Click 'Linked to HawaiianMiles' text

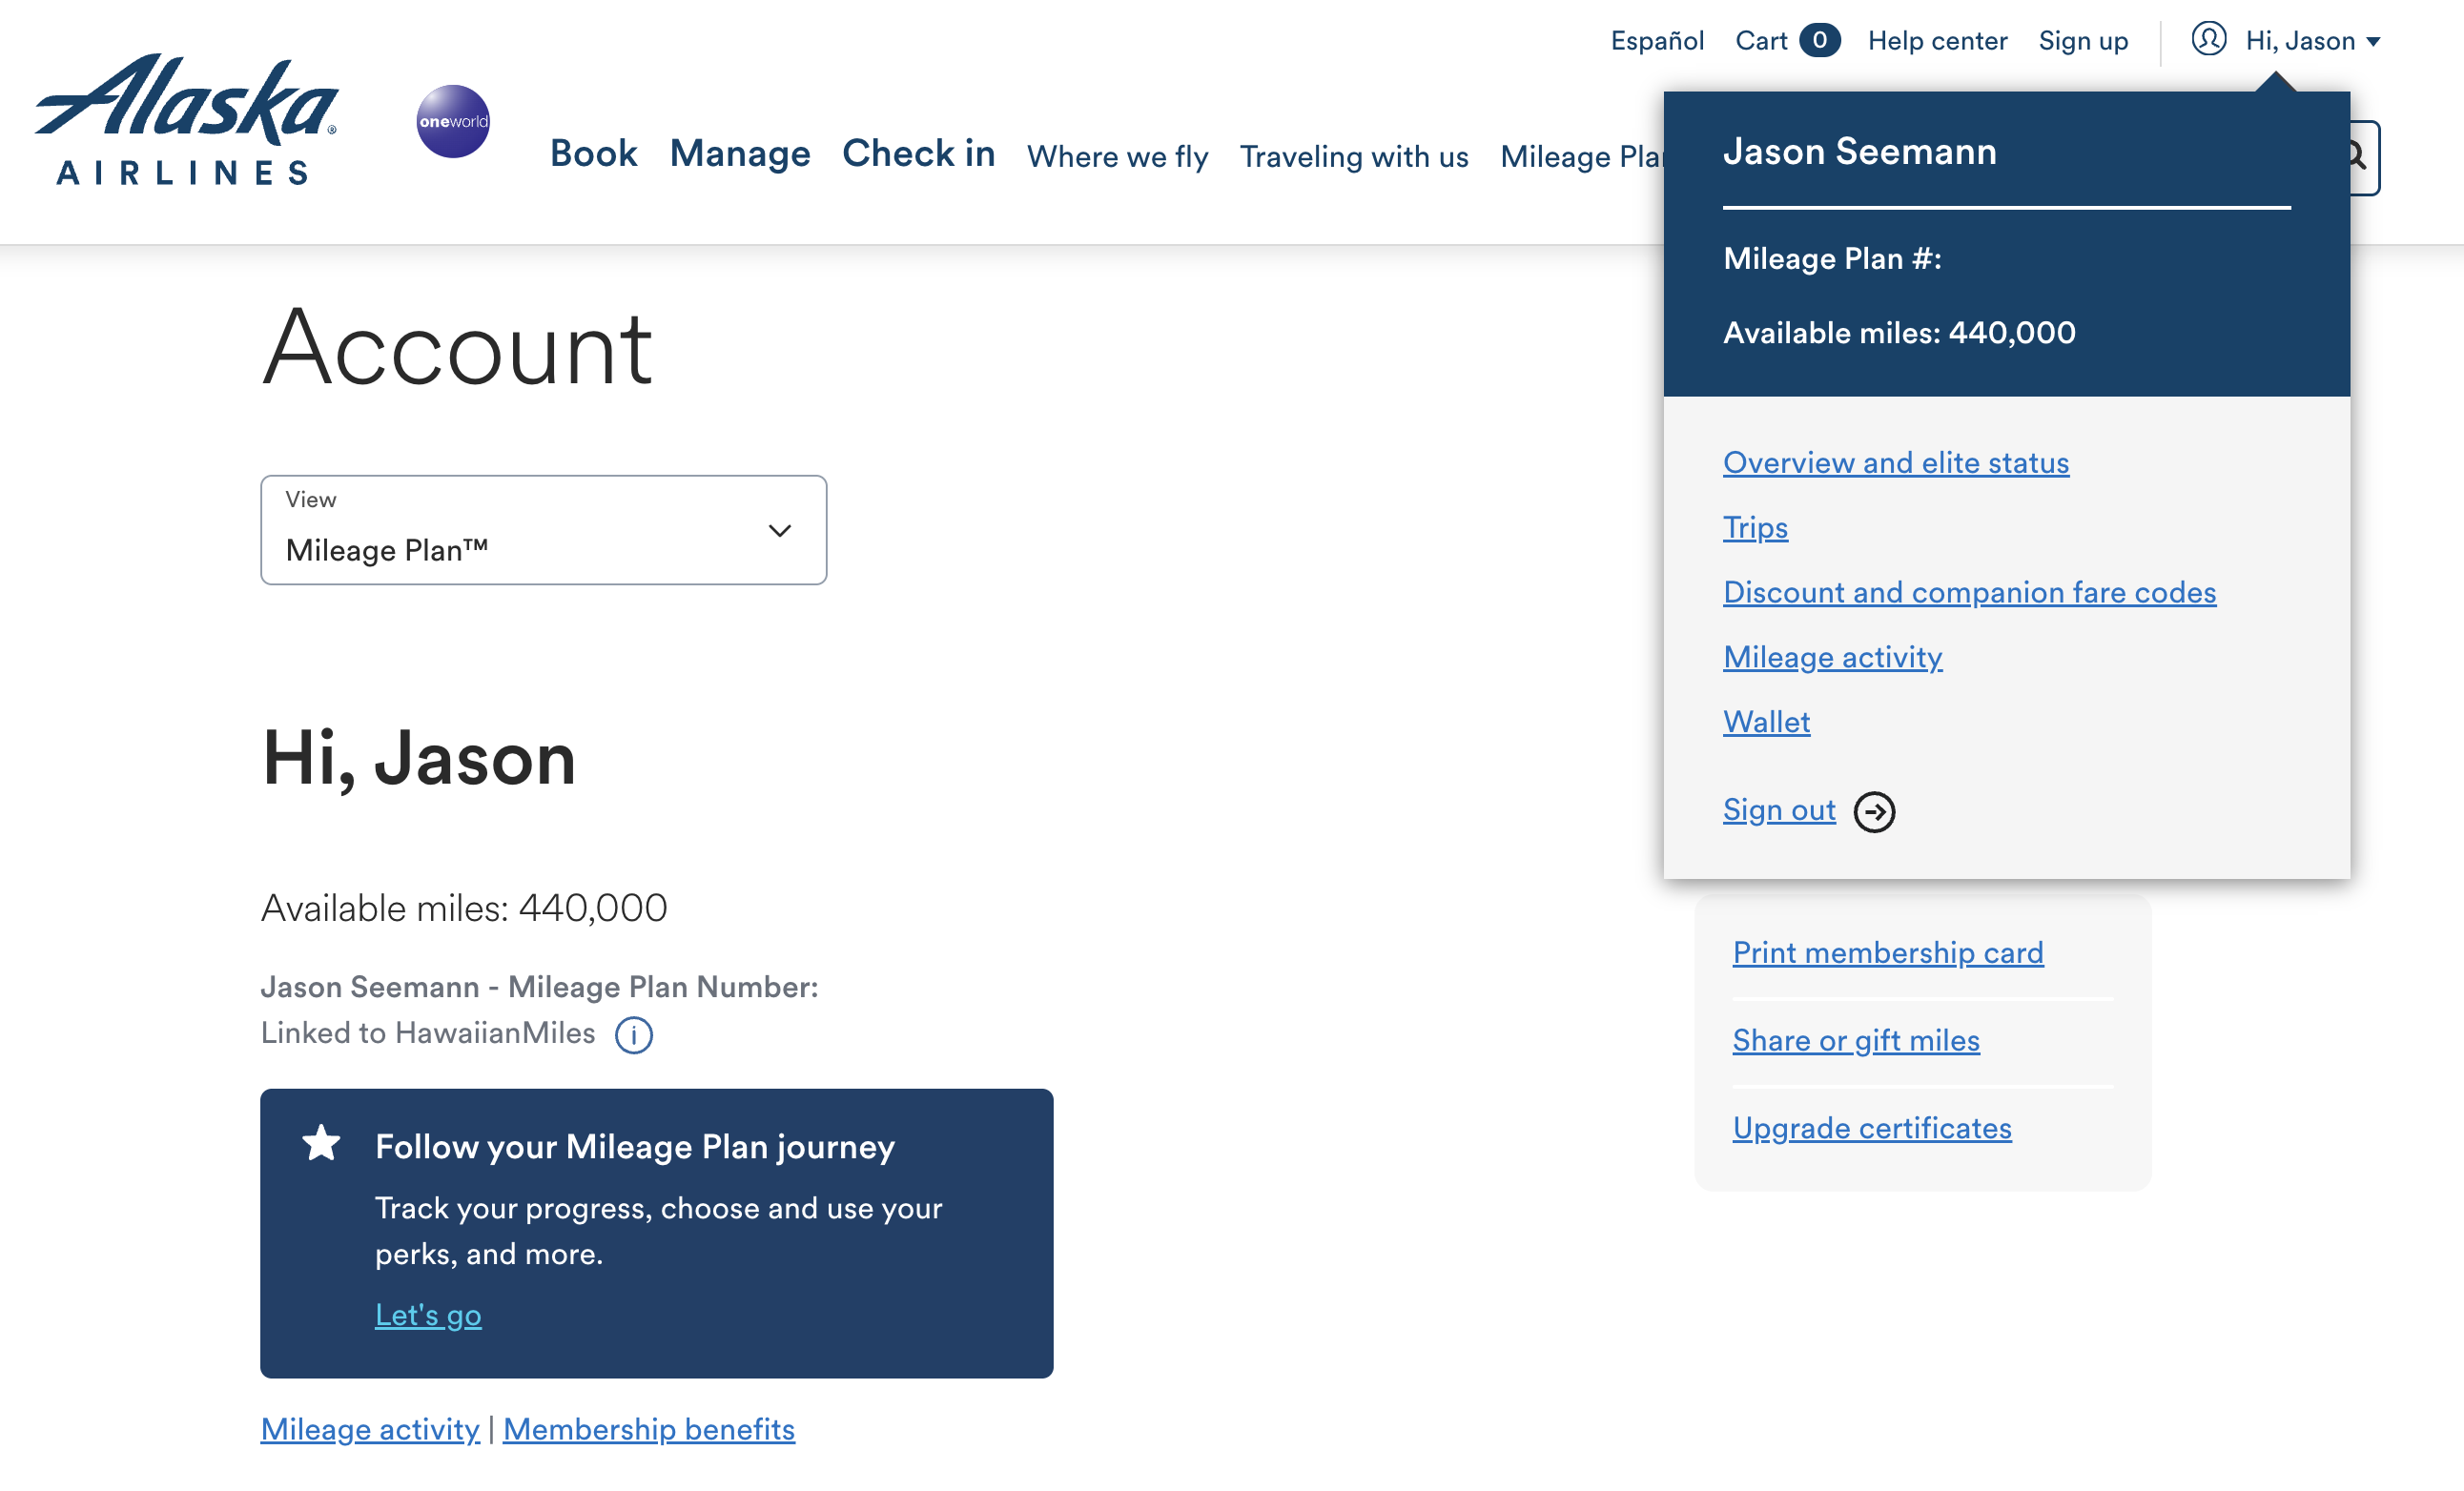(428, 1033)
